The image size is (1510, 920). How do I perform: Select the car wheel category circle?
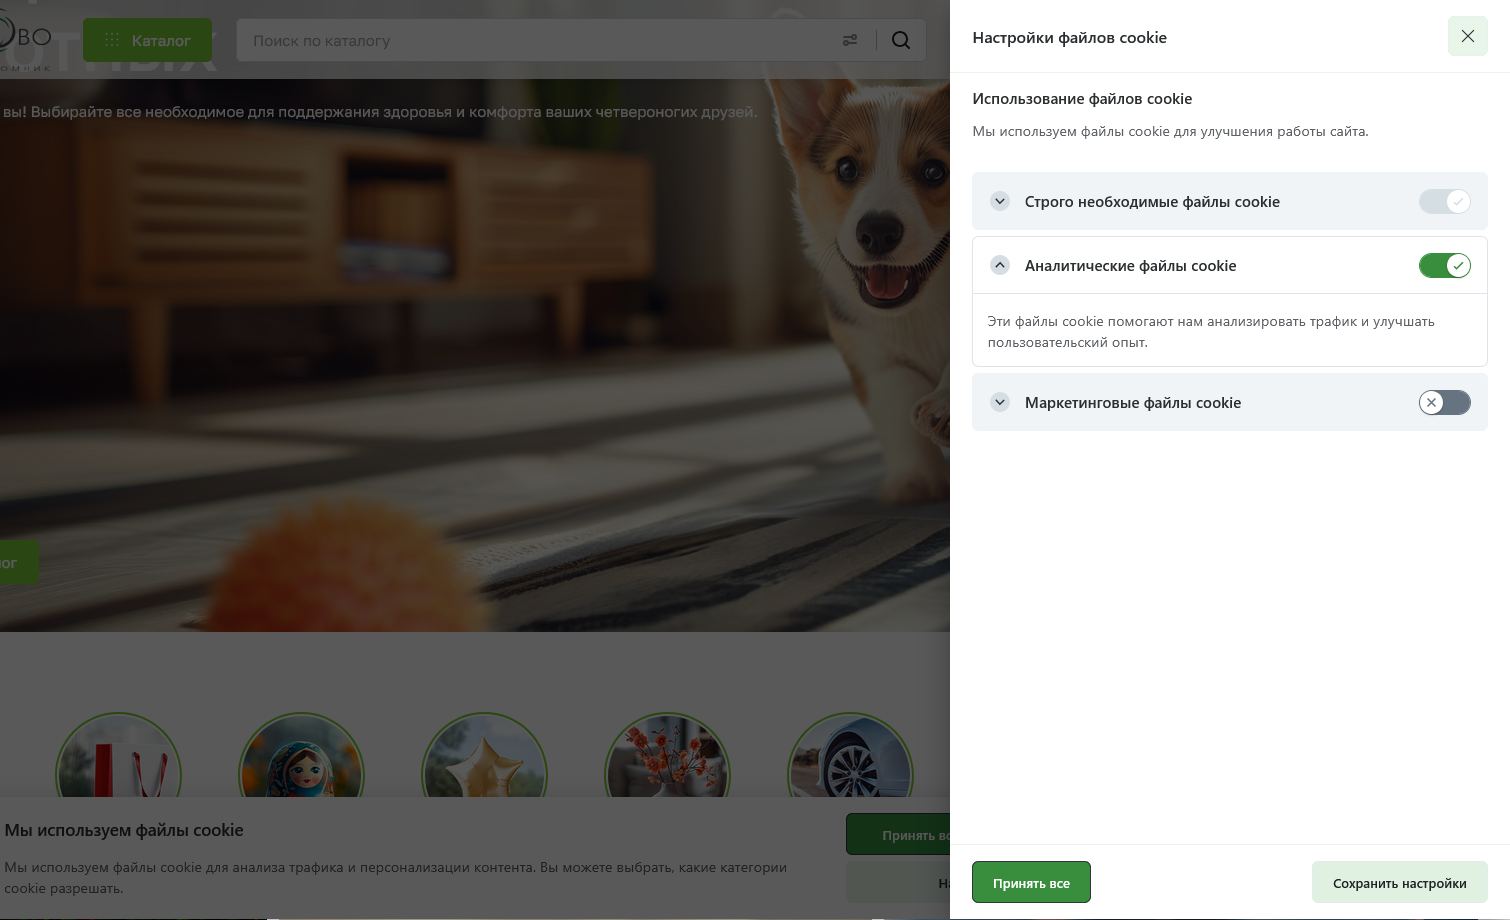click(850, 775)
